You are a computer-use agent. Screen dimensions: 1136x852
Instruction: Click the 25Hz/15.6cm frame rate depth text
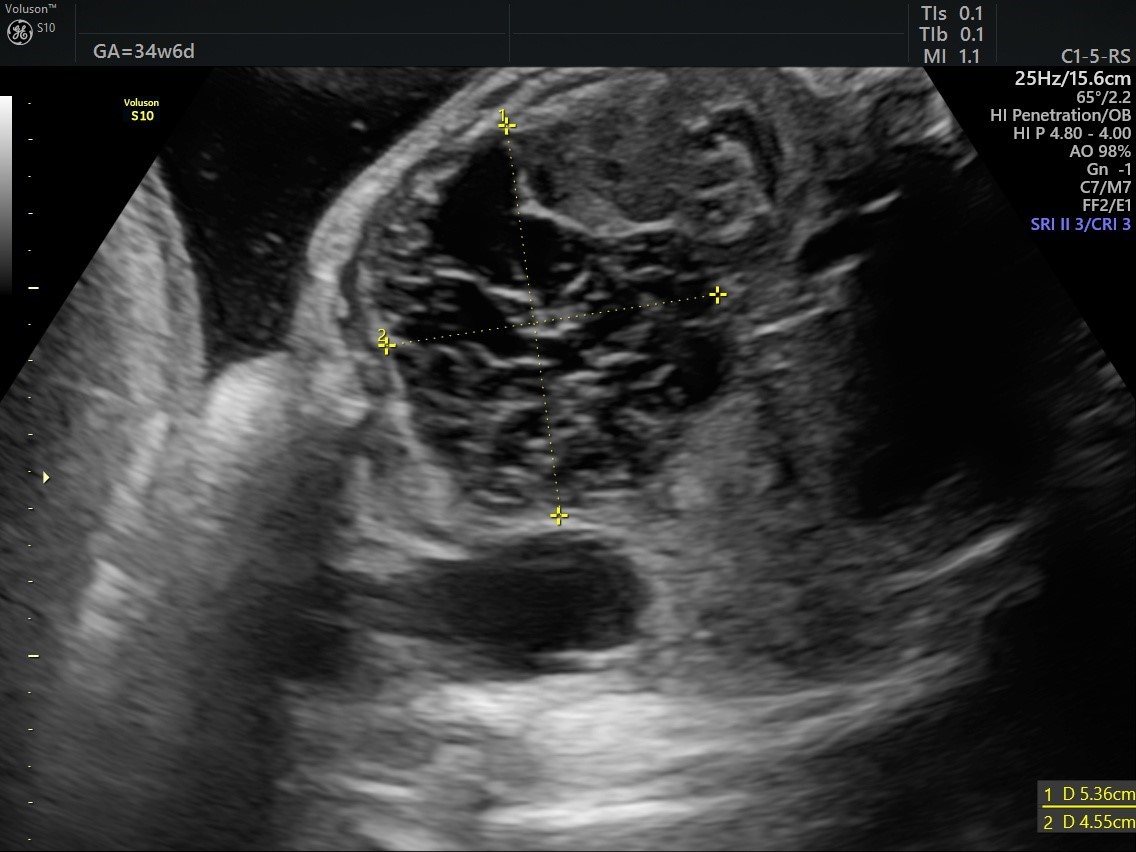(x=1072, y=78)
